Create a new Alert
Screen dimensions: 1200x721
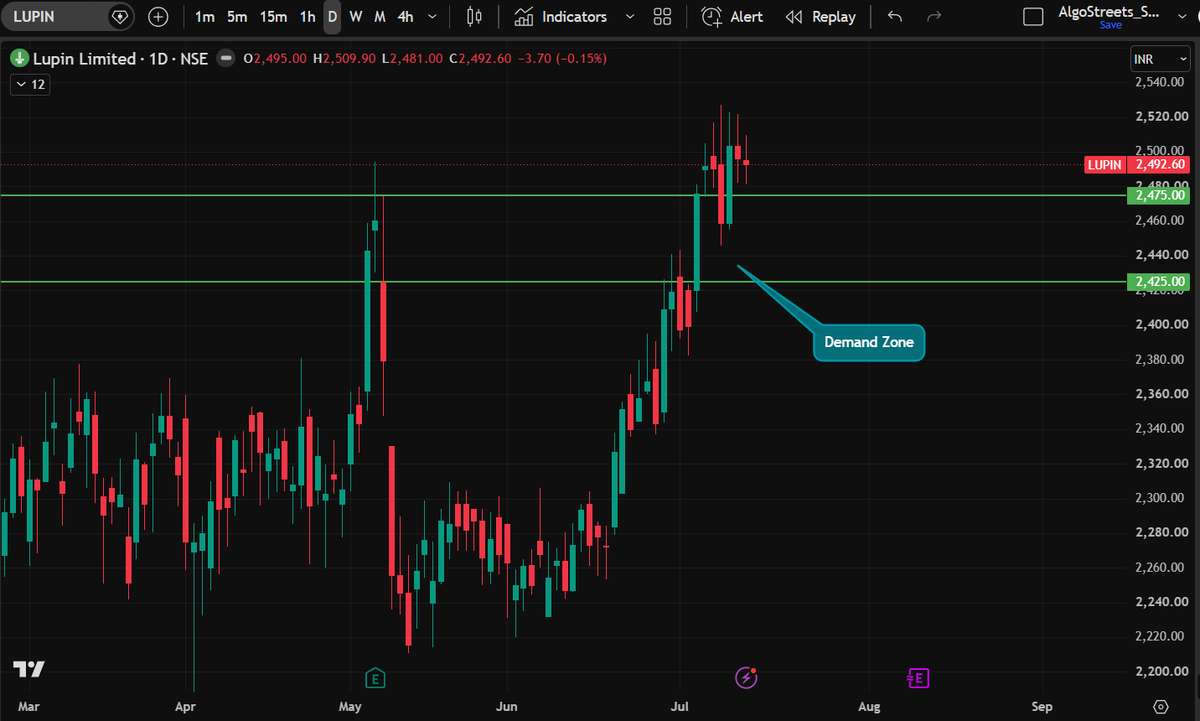coord(732,17)
